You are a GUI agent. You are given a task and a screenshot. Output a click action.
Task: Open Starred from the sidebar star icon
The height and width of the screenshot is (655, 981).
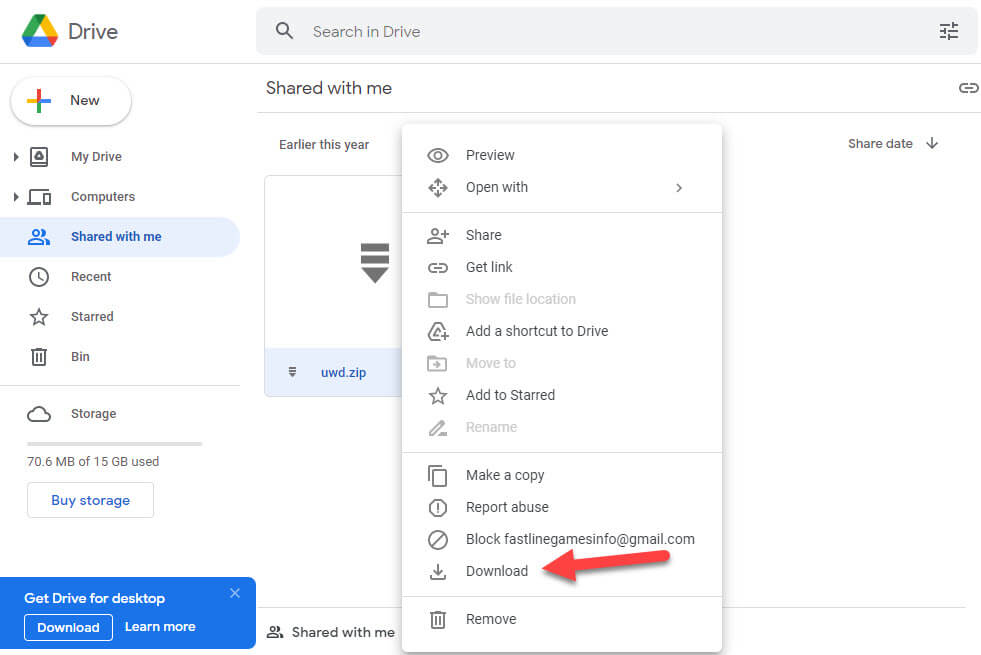point(39,317)
